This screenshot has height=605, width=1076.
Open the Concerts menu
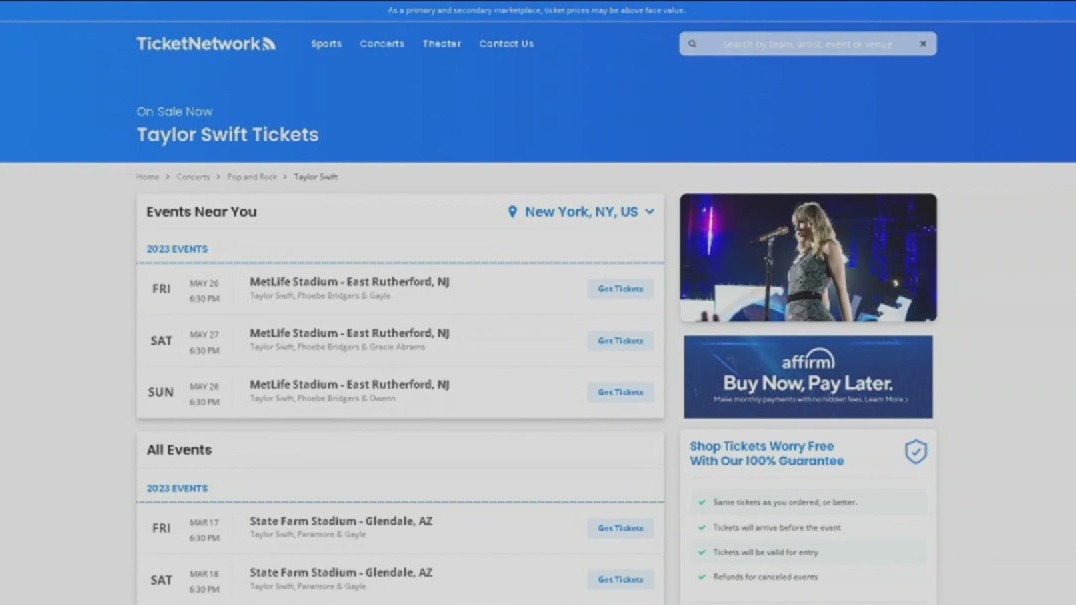coord(381,43)
